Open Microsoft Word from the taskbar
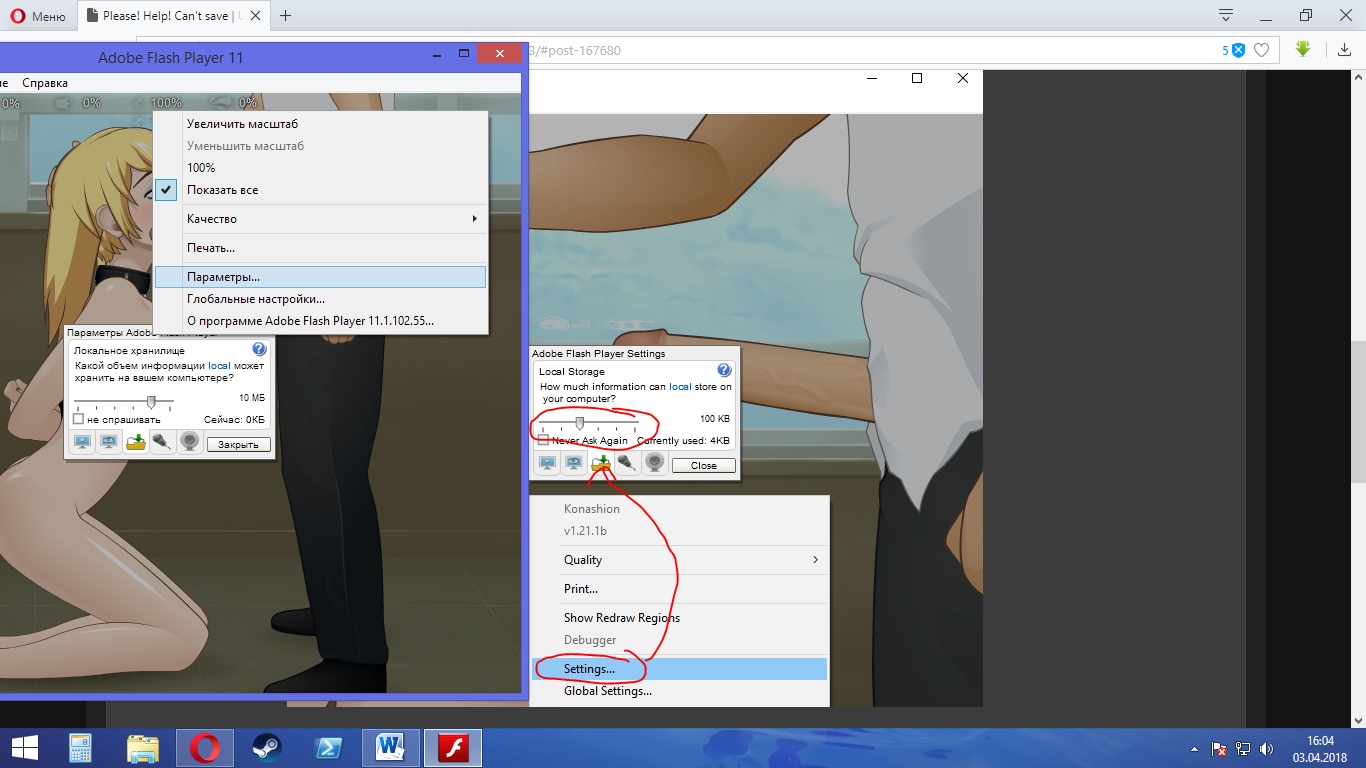This screenshot has width=1366, height=768. coord(391,747)
